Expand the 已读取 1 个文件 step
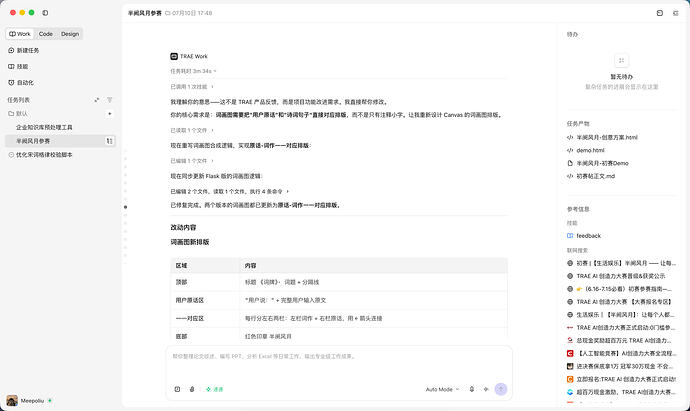 coord(192,130)
